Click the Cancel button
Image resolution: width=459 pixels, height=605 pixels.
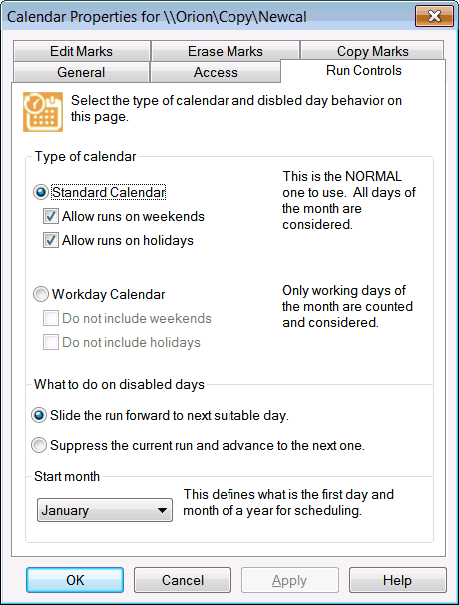click(182, 580)
